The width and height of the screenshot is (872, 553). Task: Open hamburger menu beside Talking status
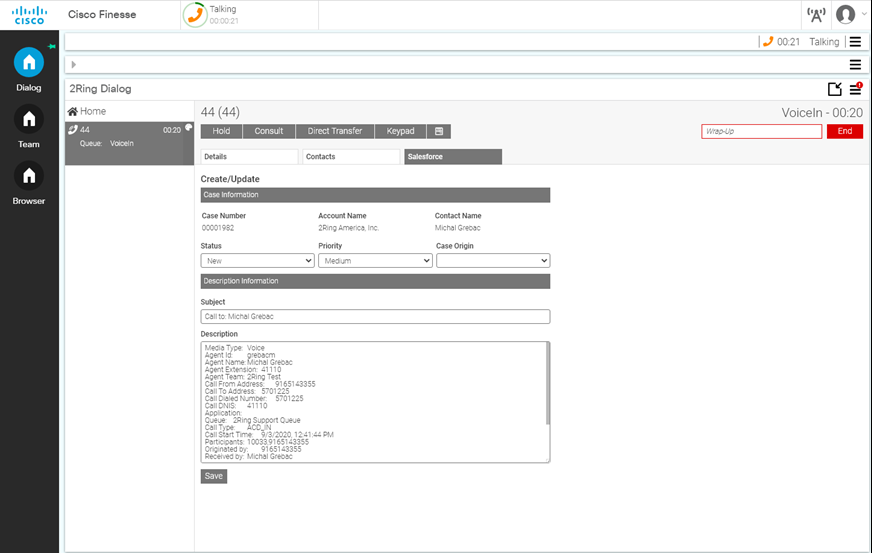(x=854, y=42)
